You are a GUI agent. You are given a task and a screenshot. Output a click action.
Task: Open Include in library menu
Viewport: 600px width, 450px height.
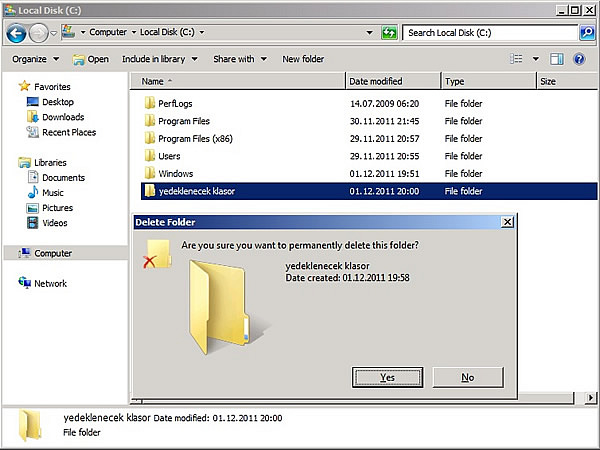tap(160, 59)
